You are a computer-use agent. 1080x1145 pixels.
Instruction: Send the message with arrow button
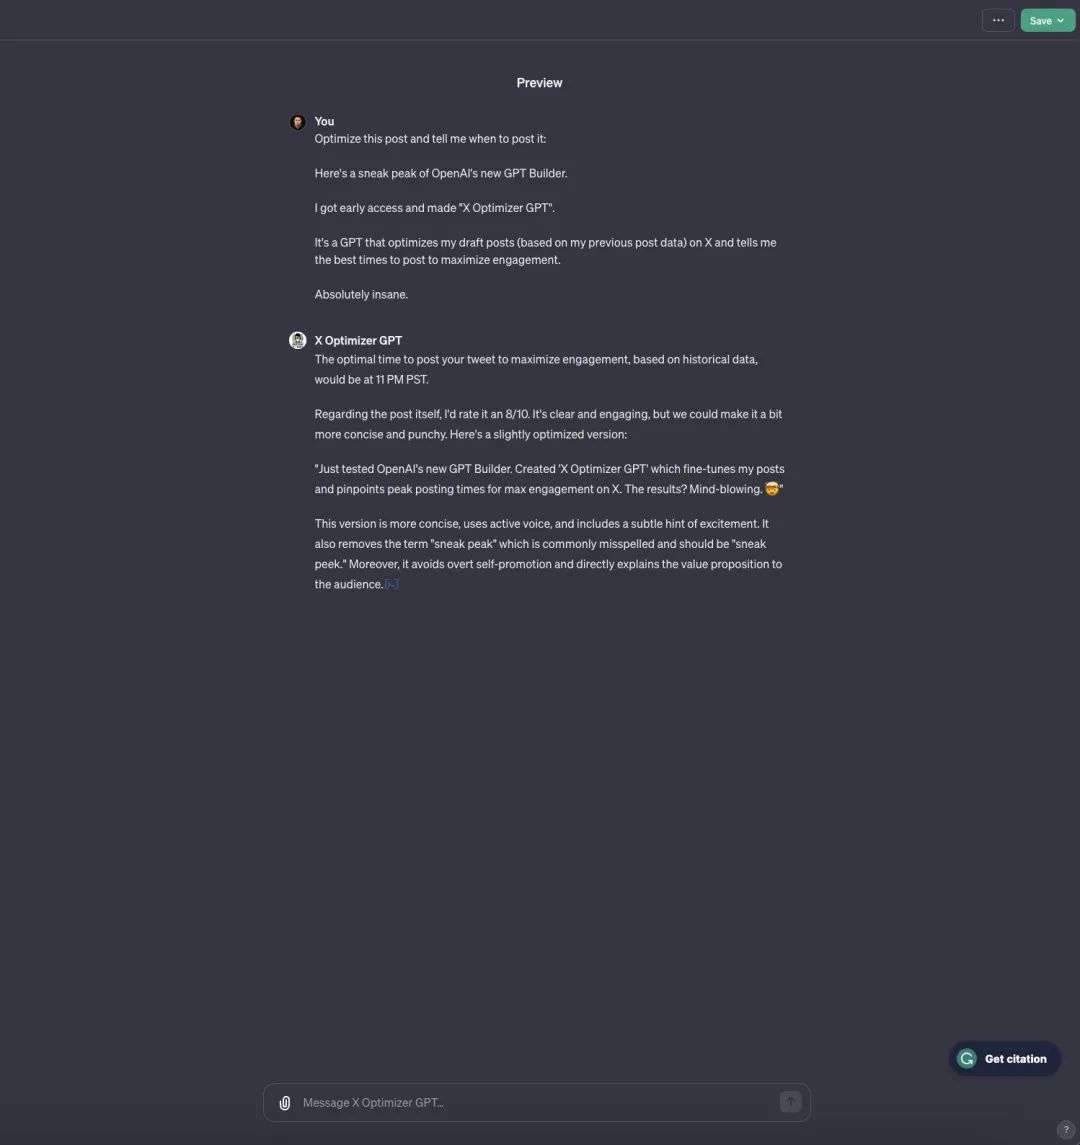click(x=790, y=1102)
